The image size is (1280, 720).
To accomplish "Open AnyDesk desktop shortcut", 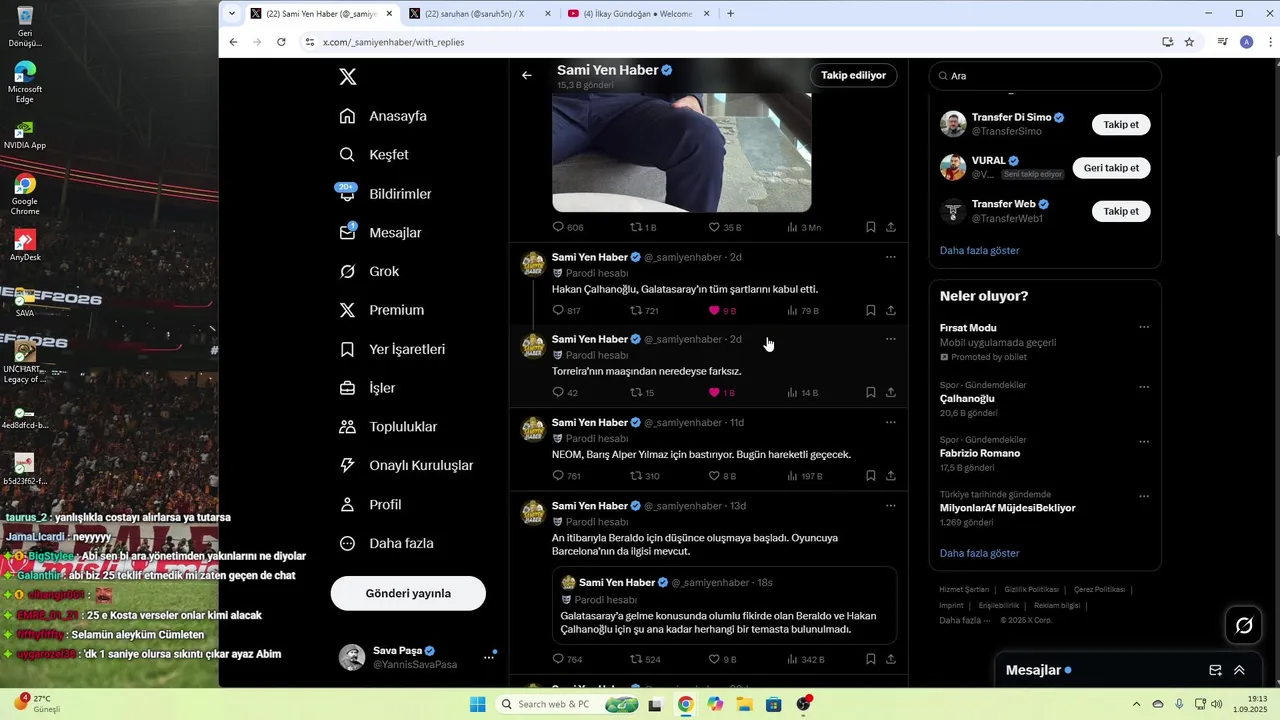I will pyautogui.click(x=25, y=246).
